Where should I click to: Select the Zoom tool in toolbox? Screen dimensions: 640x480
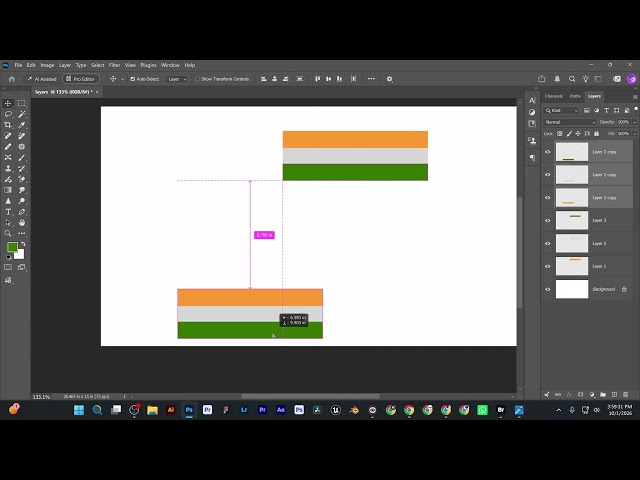[x=8, y=233]
